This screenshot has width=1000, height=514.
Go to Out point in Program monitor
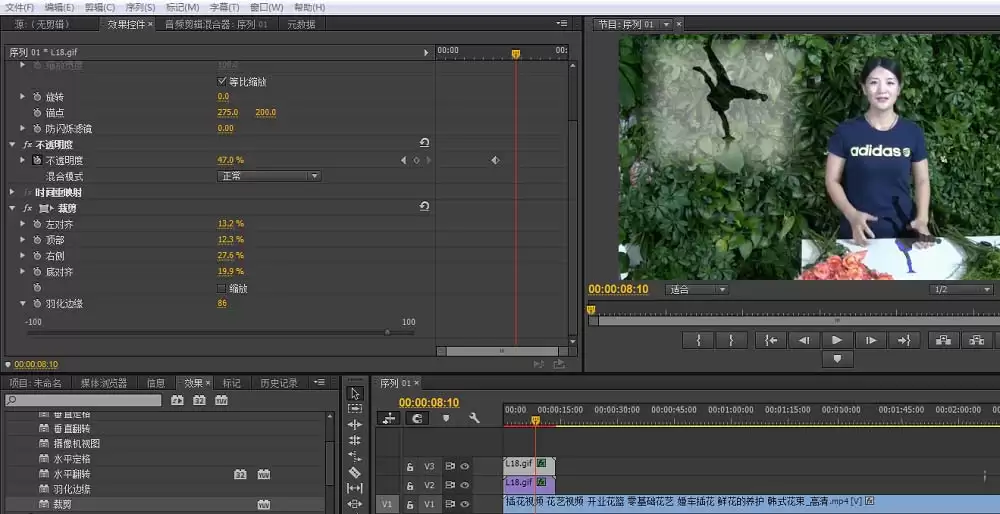tap(904, 340)
